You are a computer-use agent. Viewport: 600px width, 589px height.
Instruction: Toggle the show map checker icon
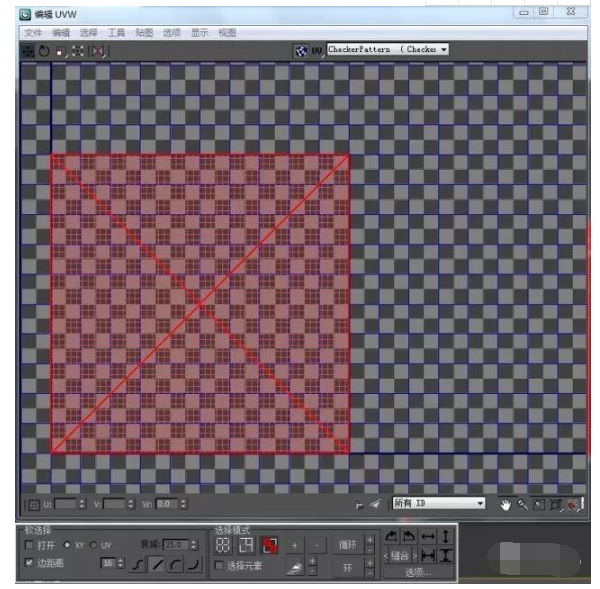point(301,51)
